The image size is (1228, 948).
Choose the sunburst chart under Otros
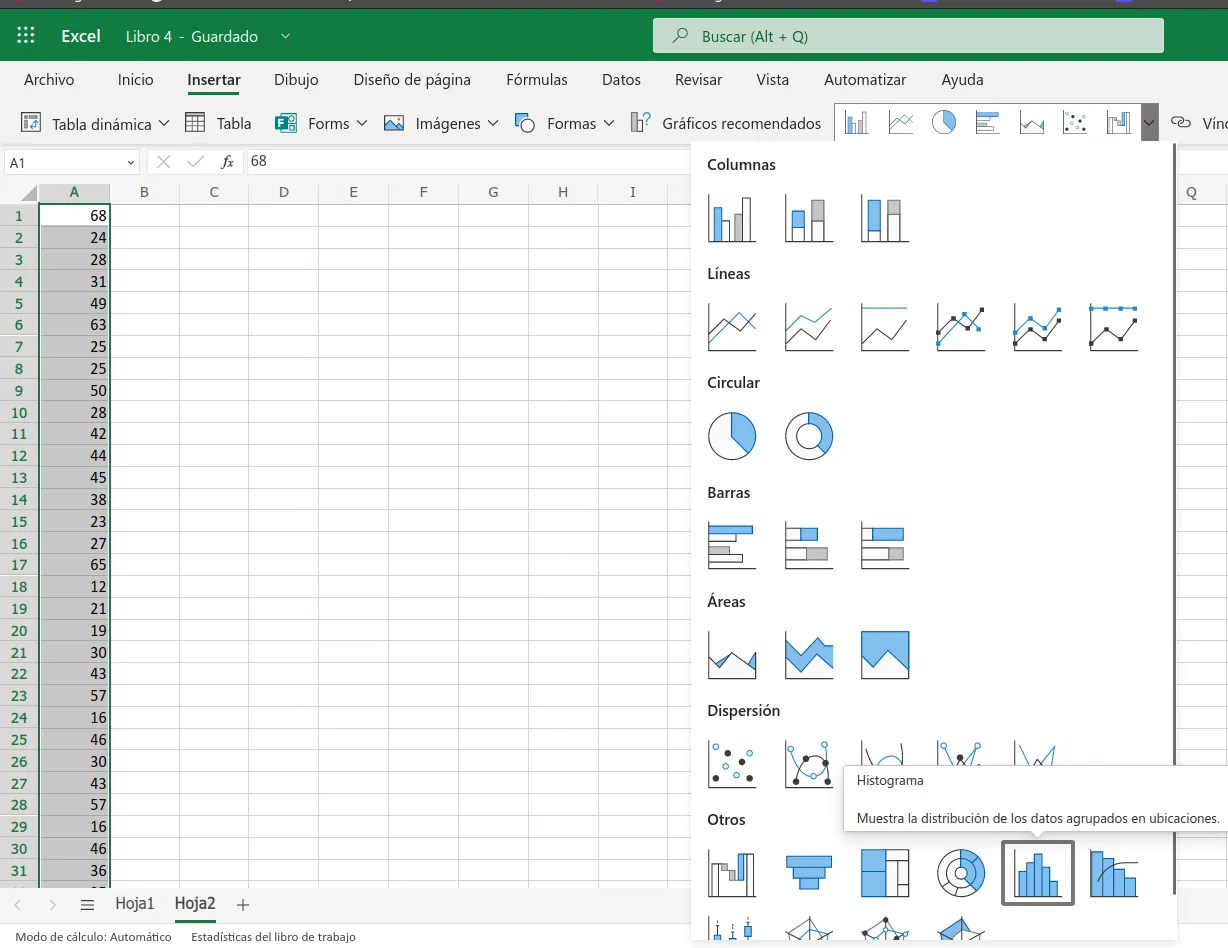coord(961,873)
